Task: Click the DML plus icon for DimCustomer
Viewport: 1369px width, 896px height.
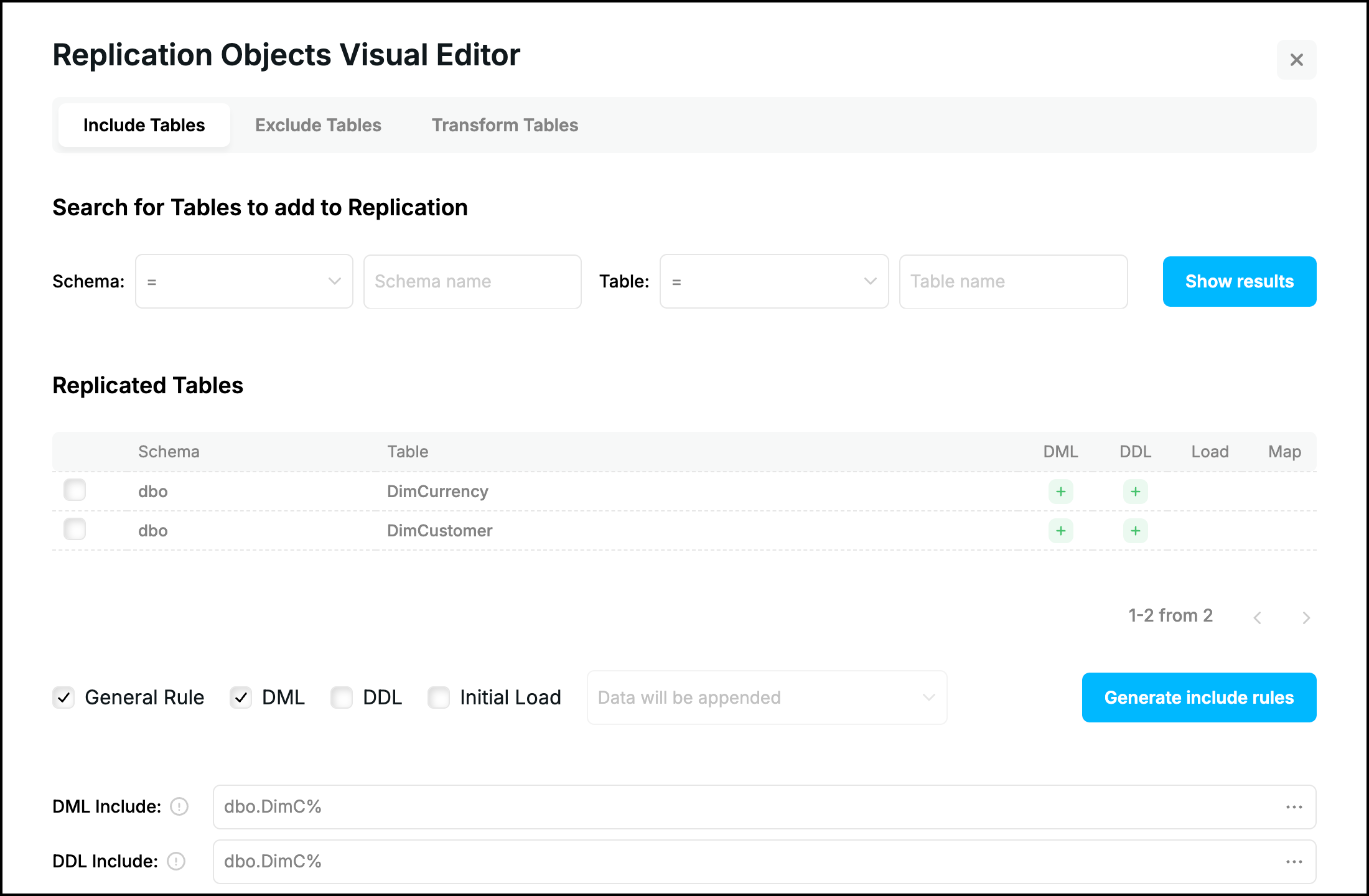Action: coord(1060,530)
